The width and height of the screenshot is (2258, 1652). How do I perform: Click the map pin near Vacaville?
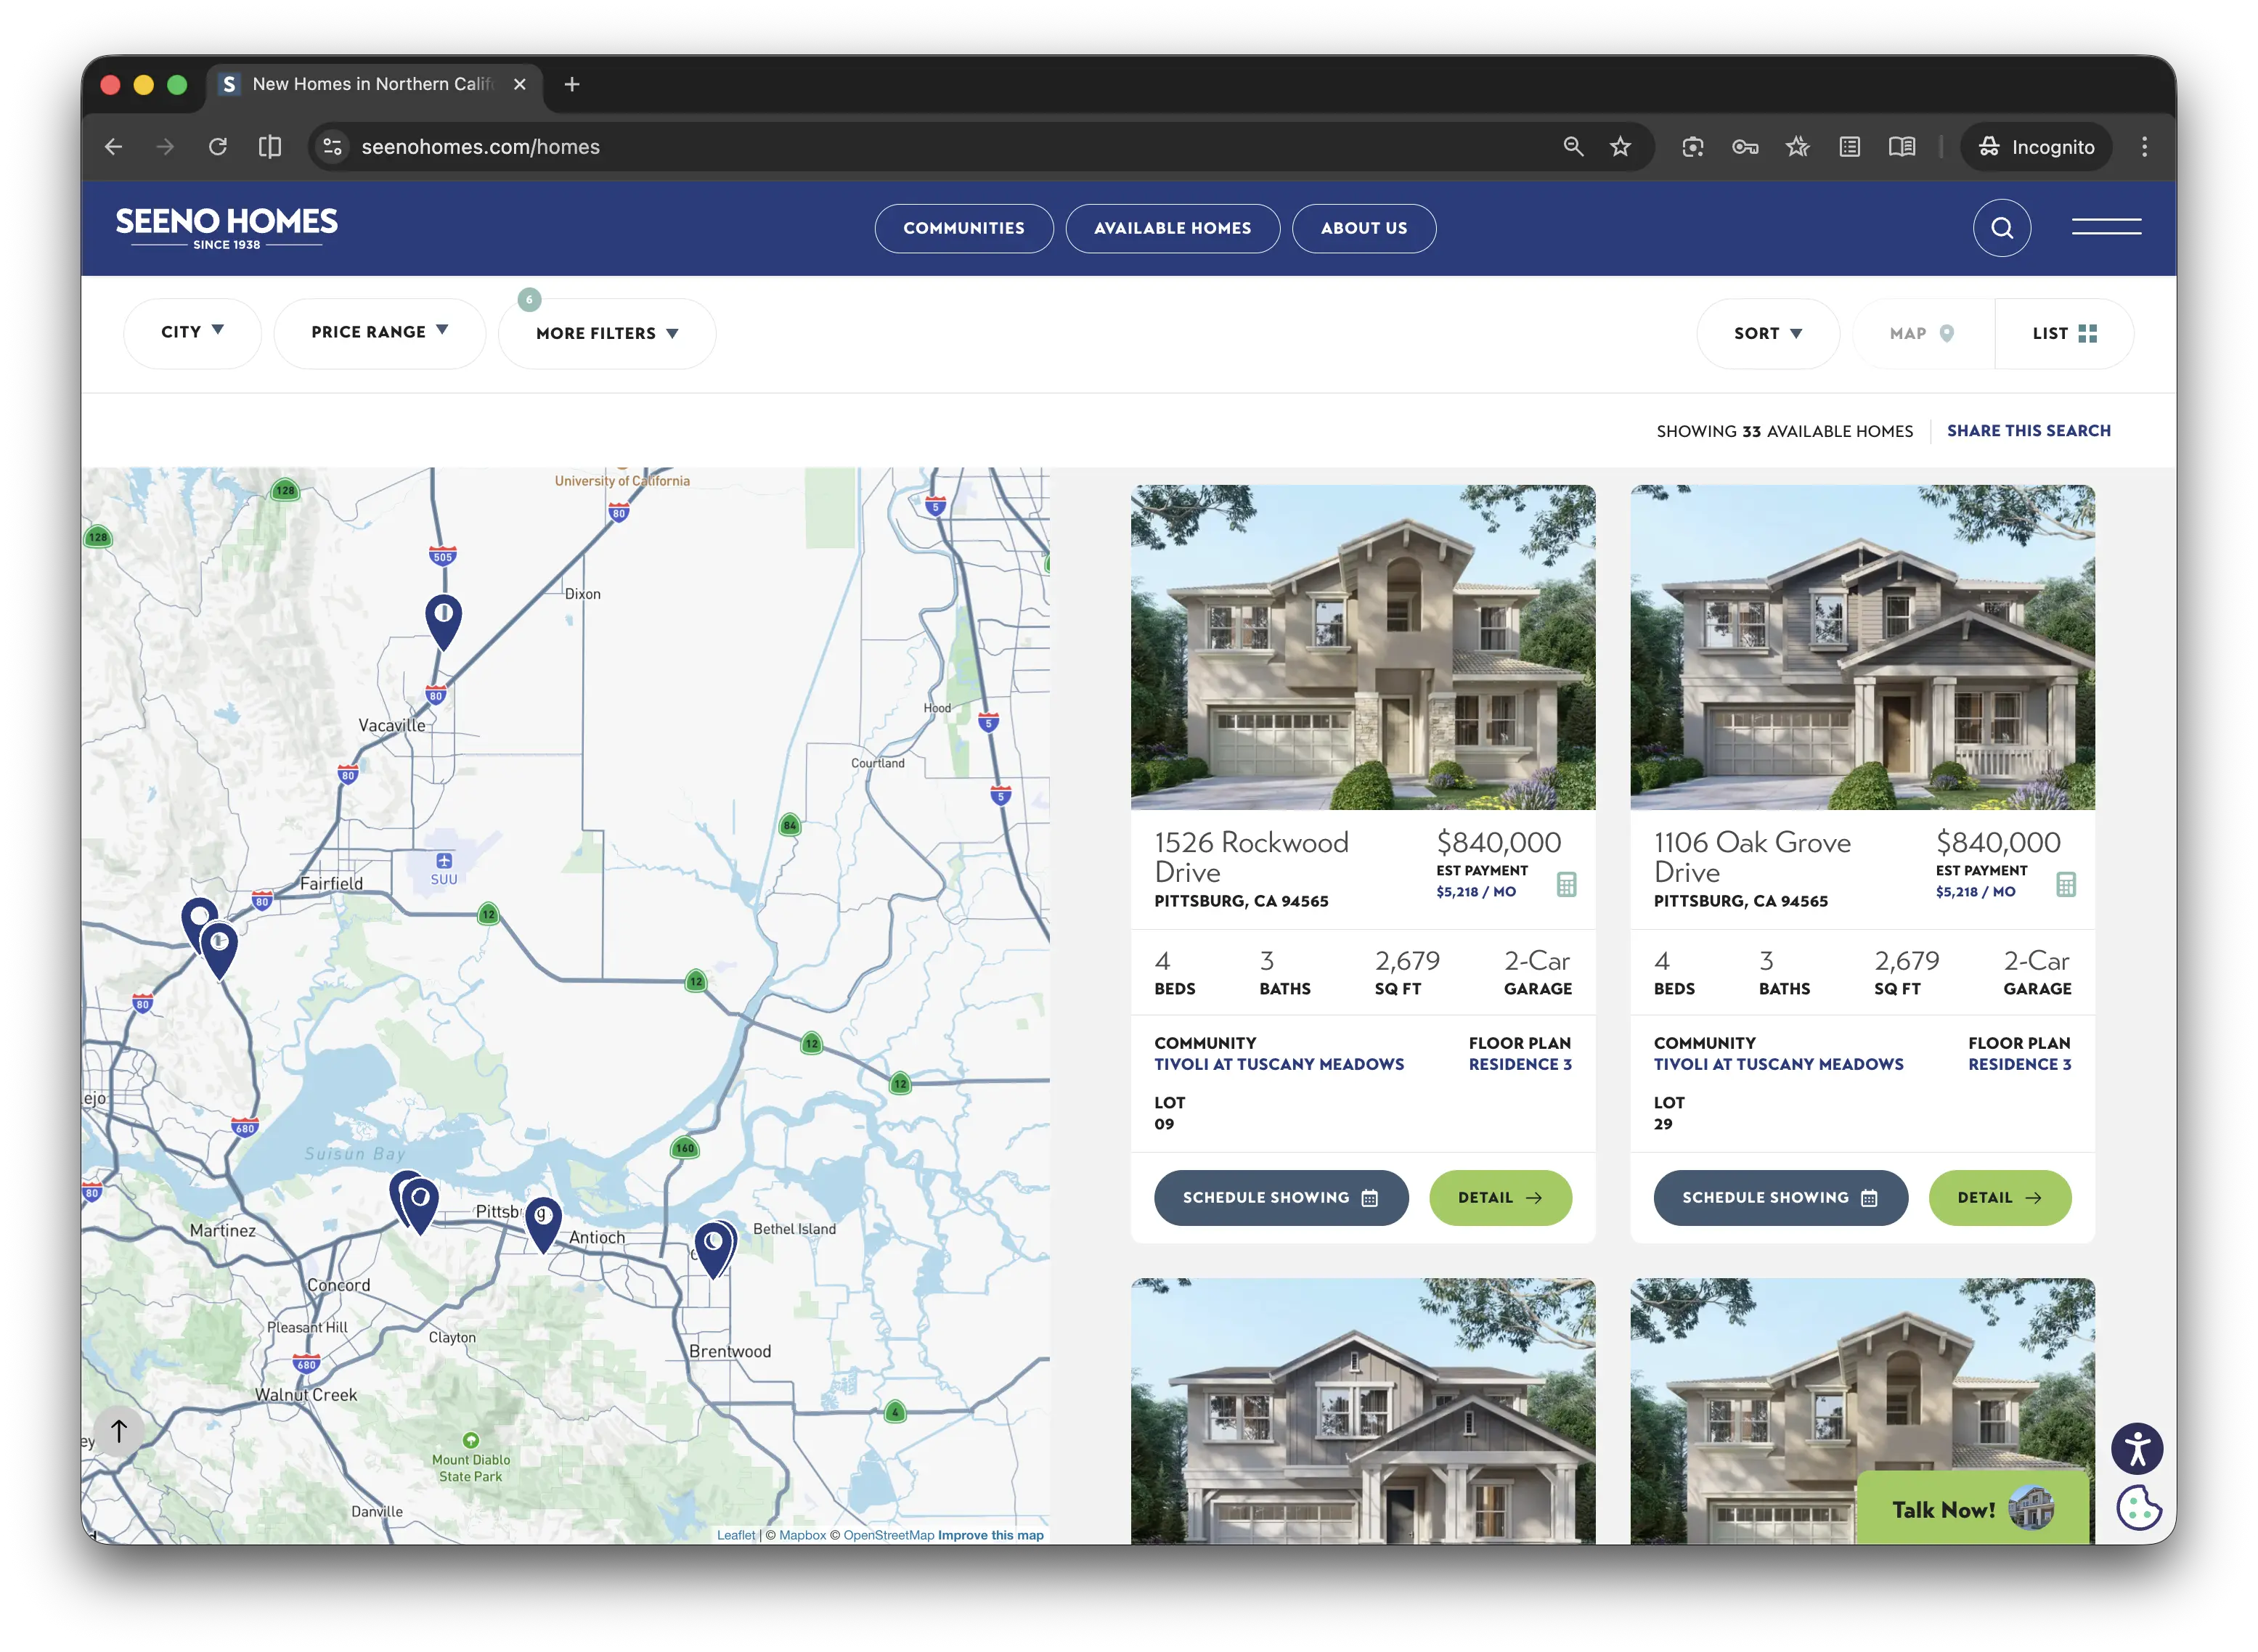pos(443,621)
